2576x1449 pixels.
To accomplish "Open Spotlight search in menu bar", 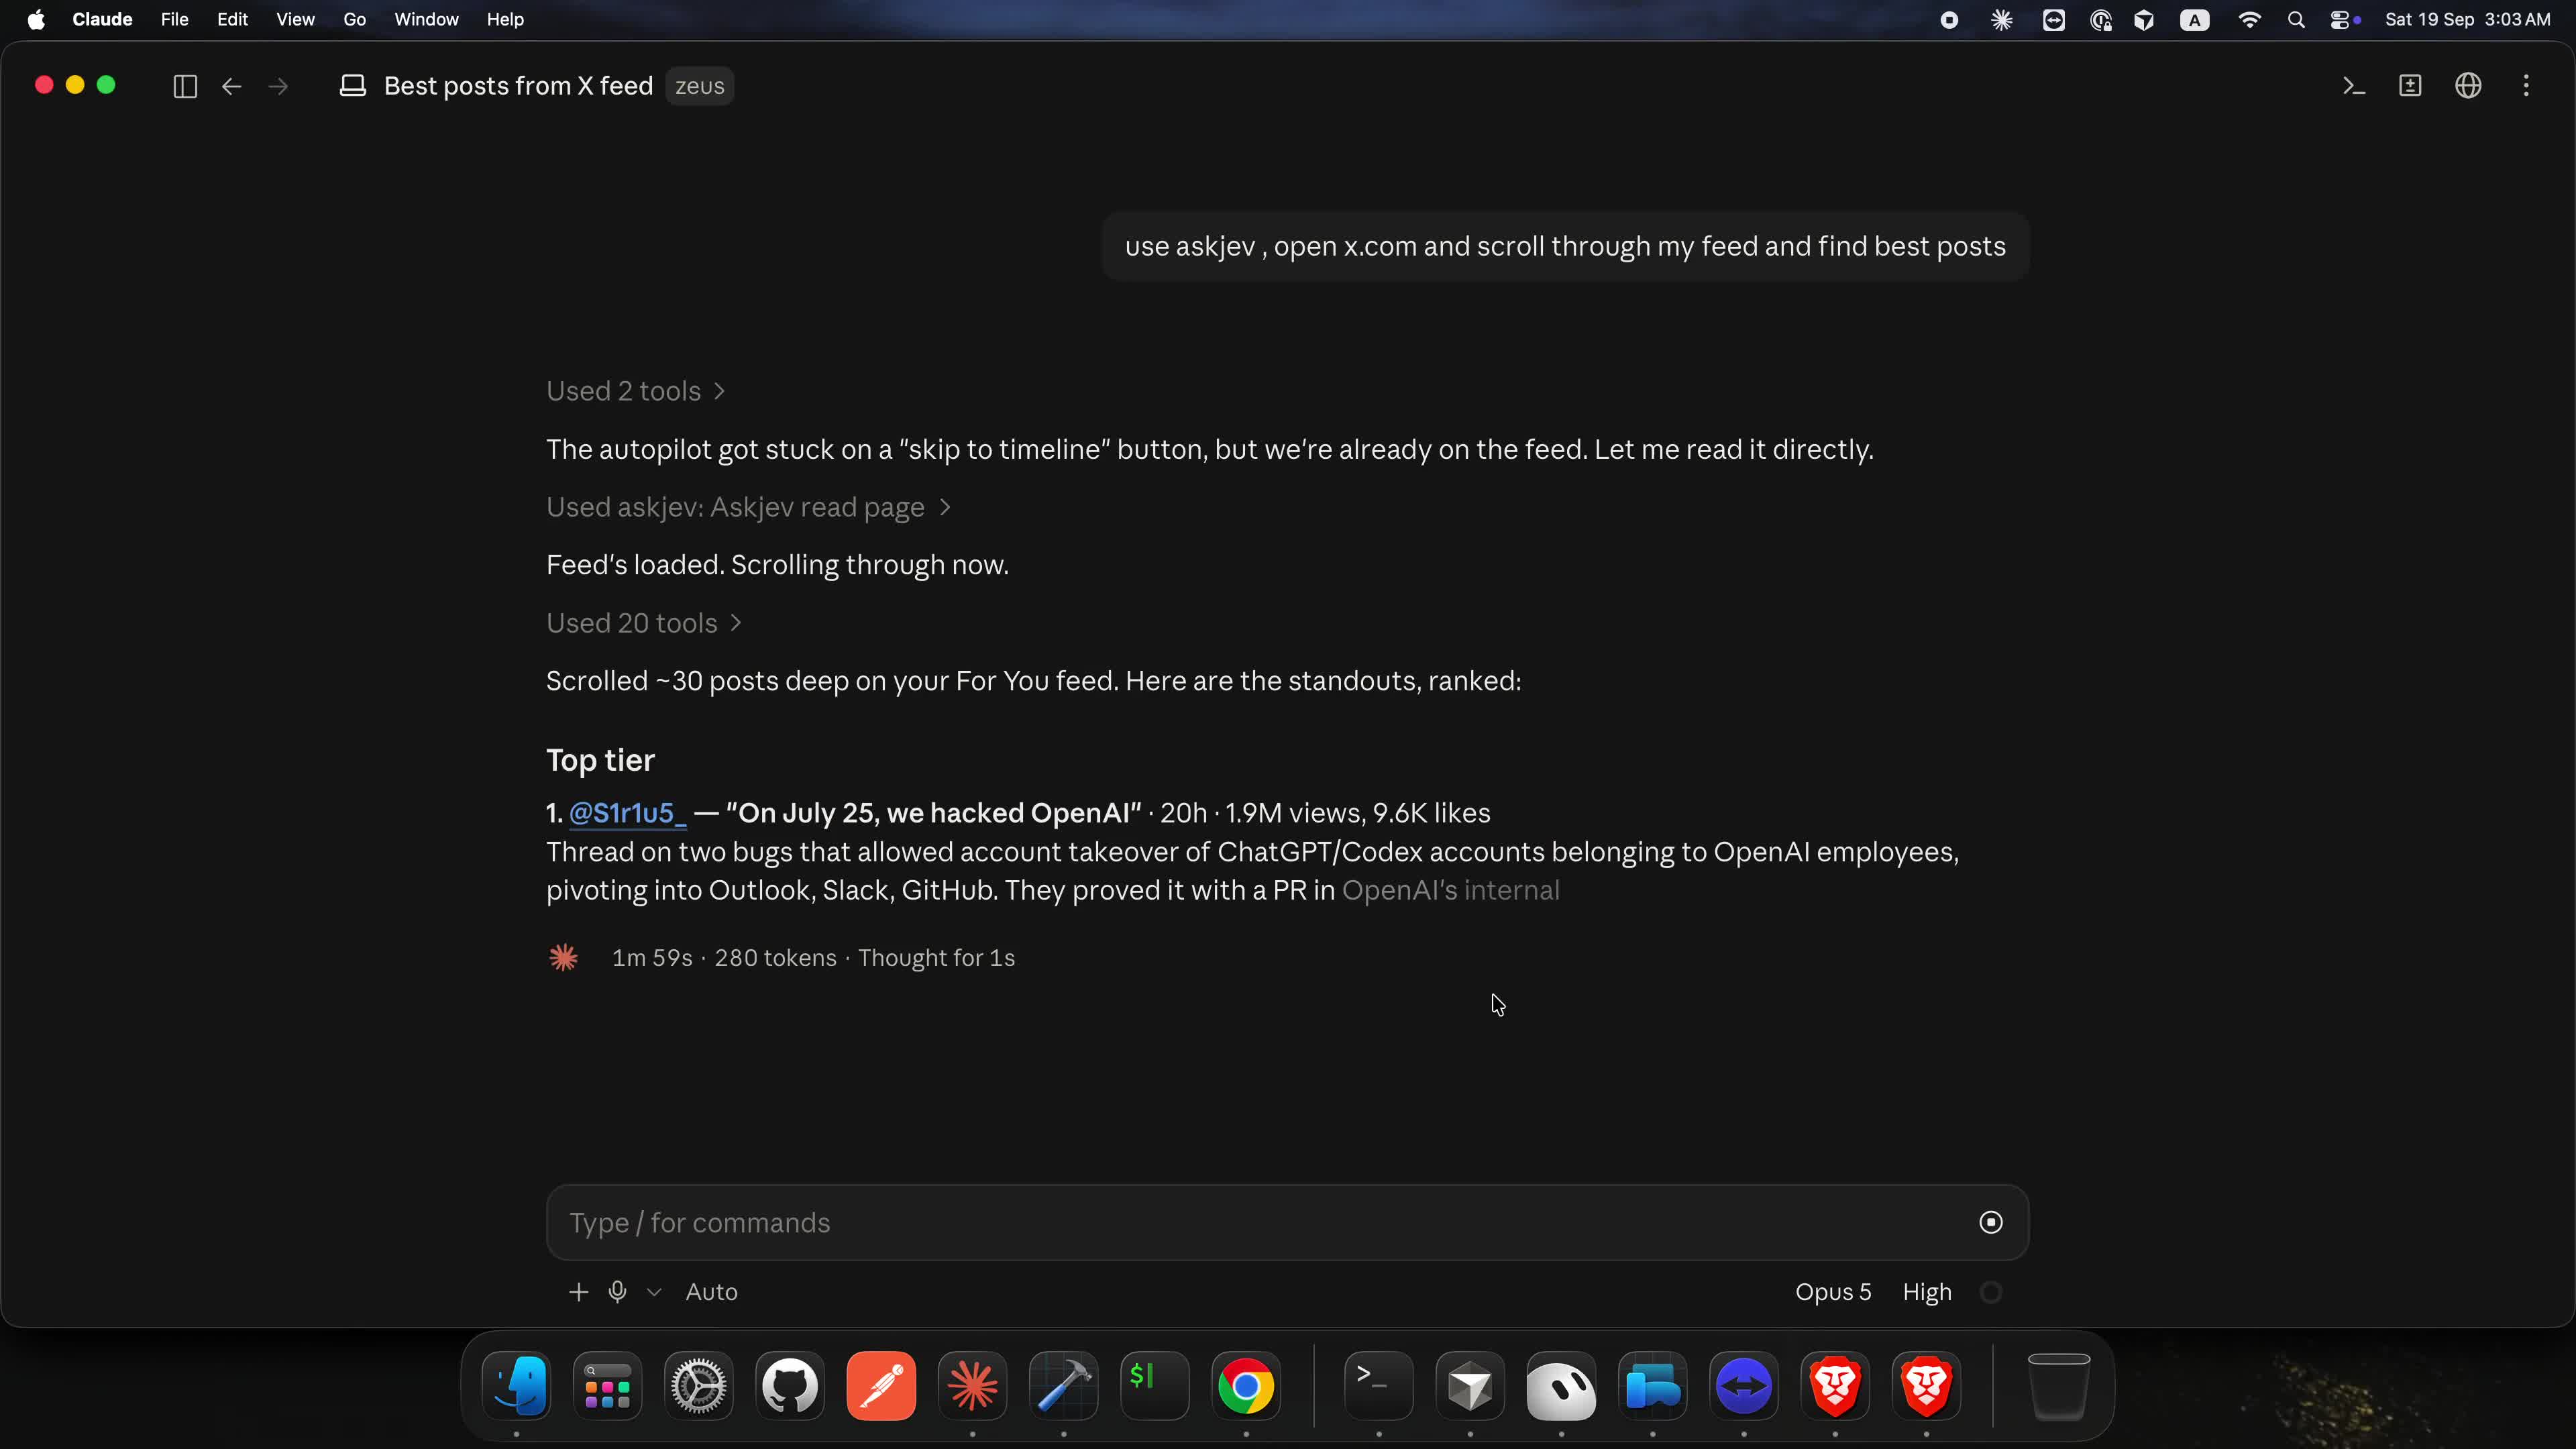I will point(2296,20).
